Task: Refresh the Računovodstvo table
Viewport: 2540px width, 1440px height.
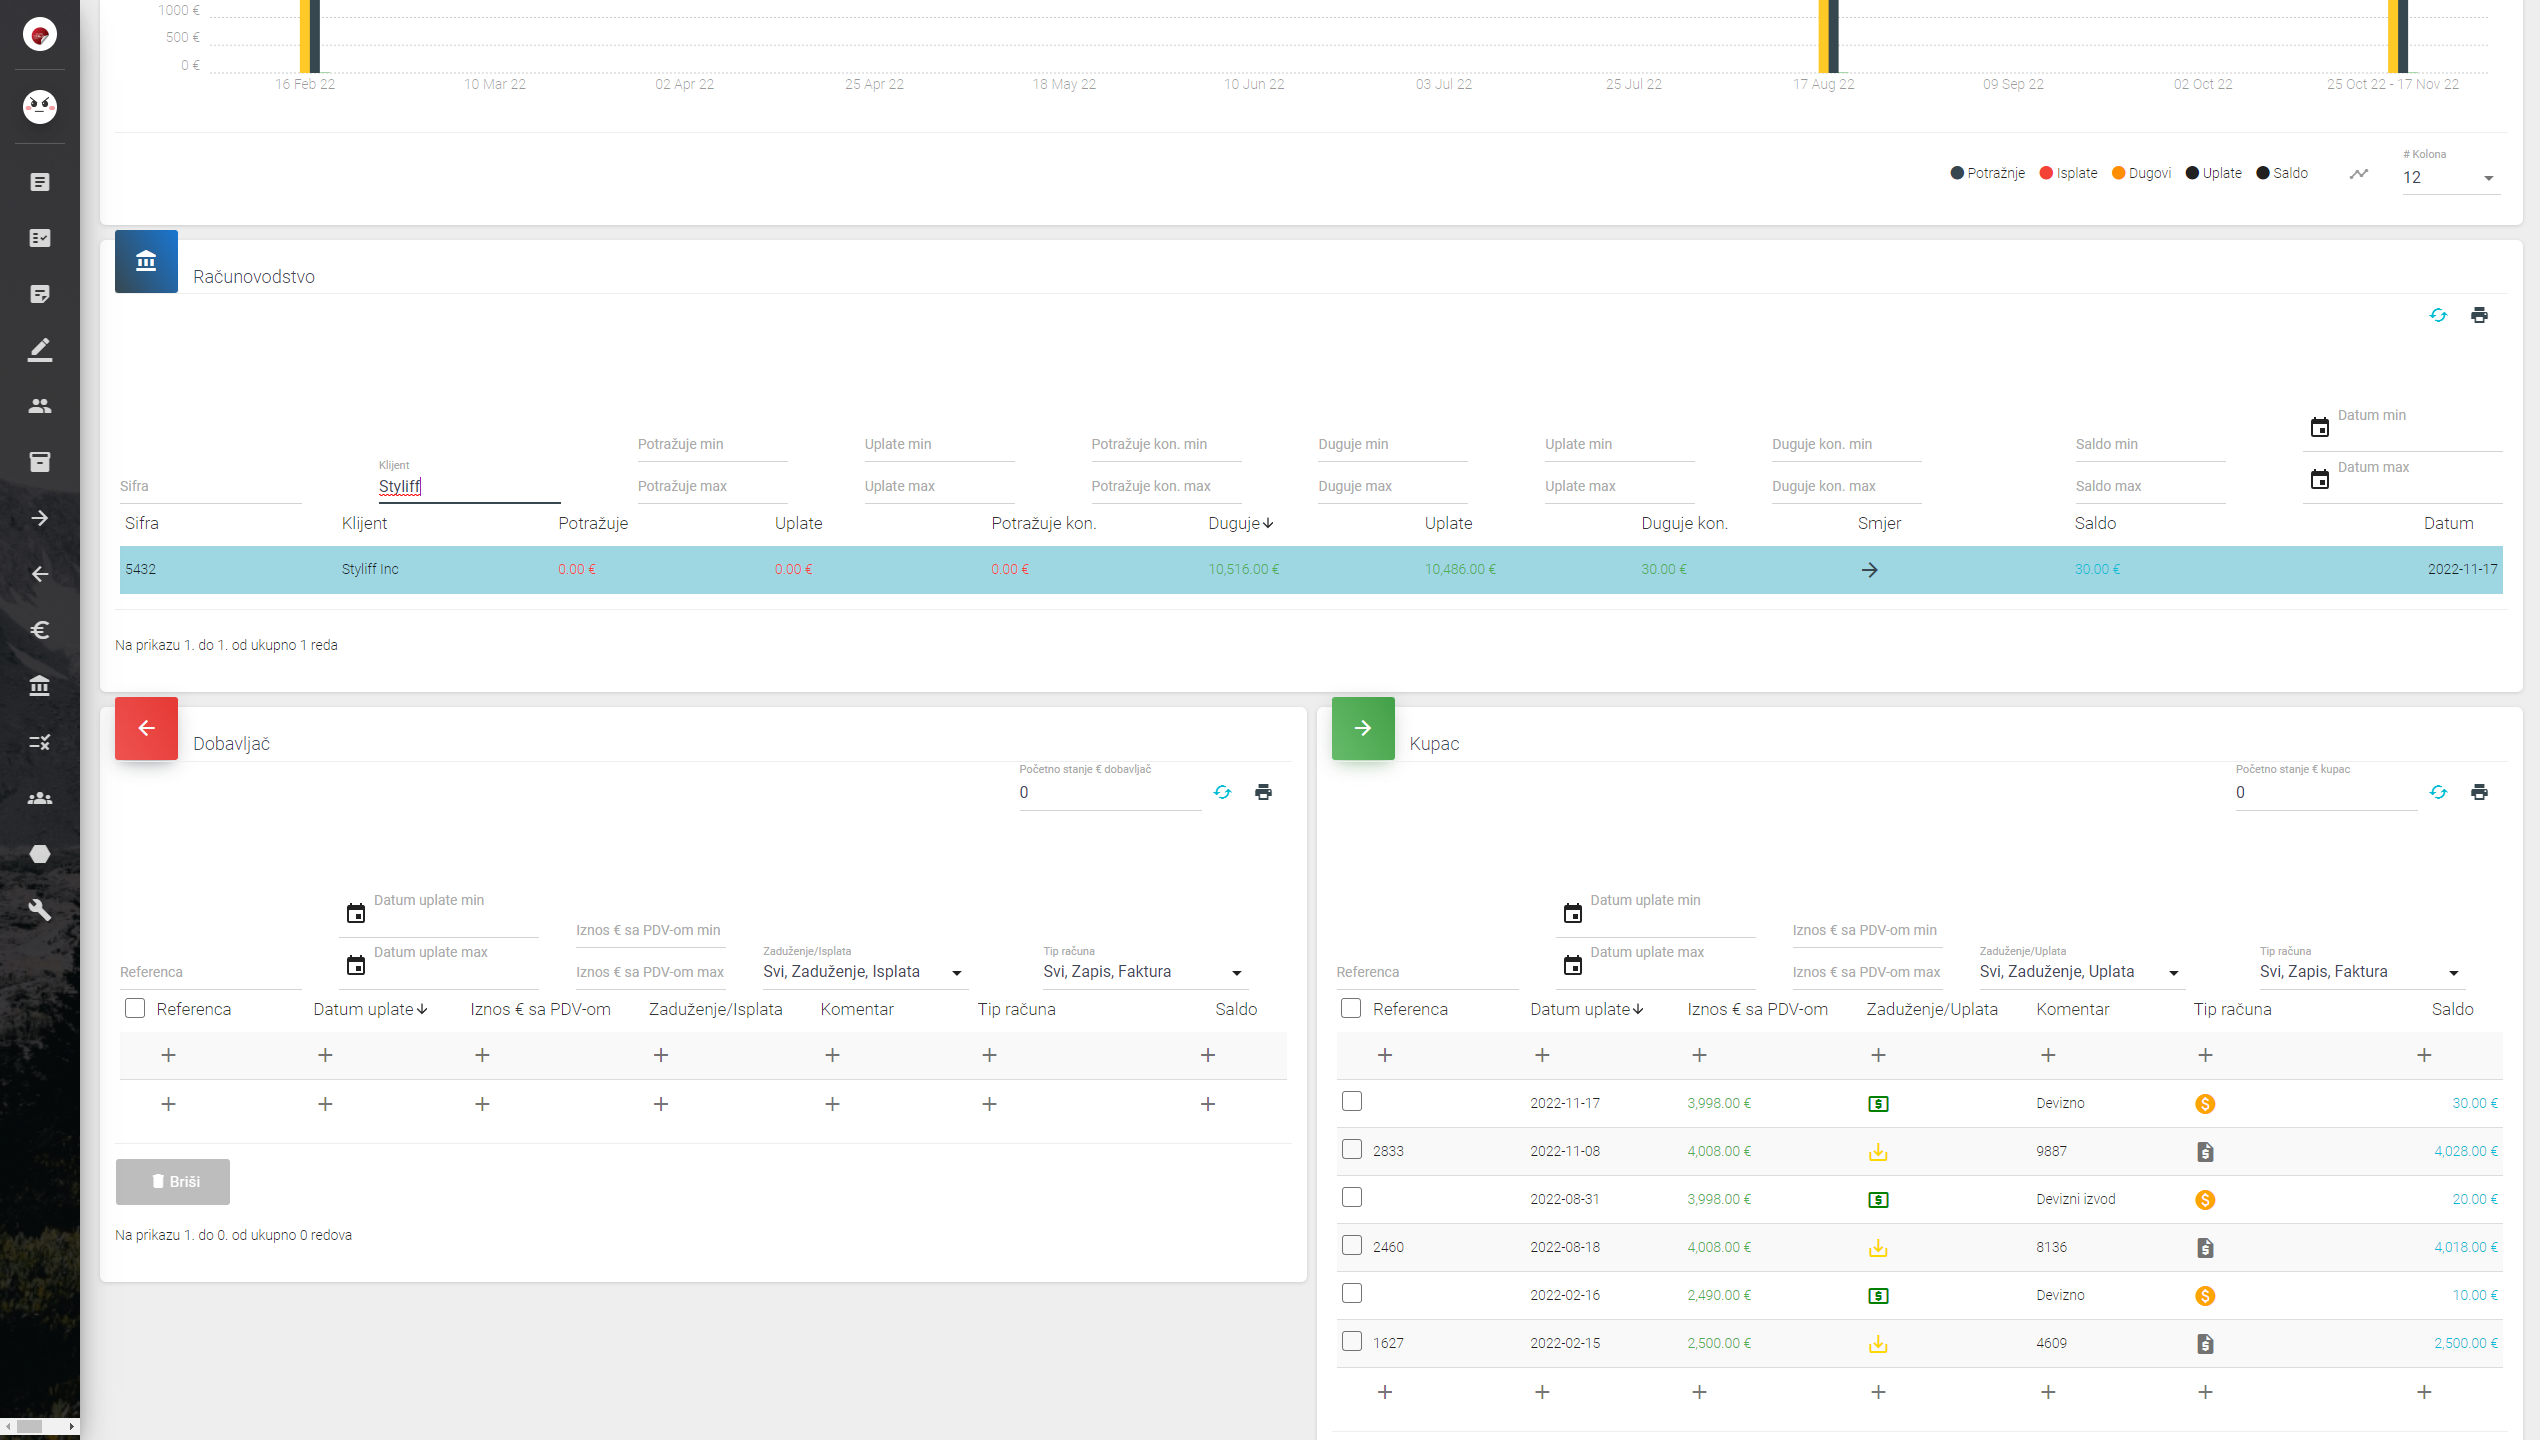Action: pyautogui.click(x=2438, y=315)
